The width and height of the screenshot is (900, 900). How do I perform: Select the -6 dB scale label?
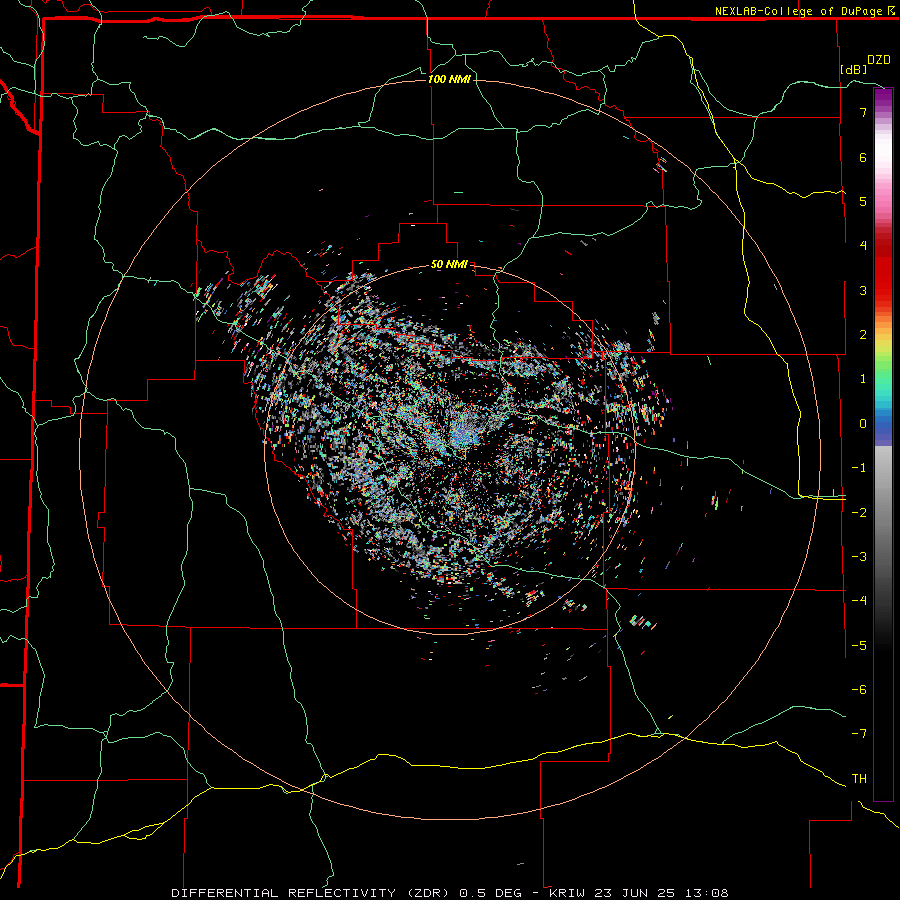pos(859,690)
